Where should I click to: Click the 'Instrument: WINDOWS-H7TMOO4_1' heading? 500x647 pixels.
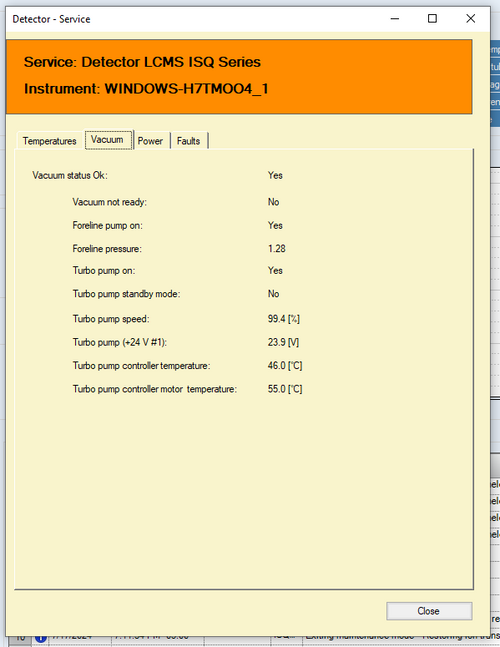pos(146,89)
